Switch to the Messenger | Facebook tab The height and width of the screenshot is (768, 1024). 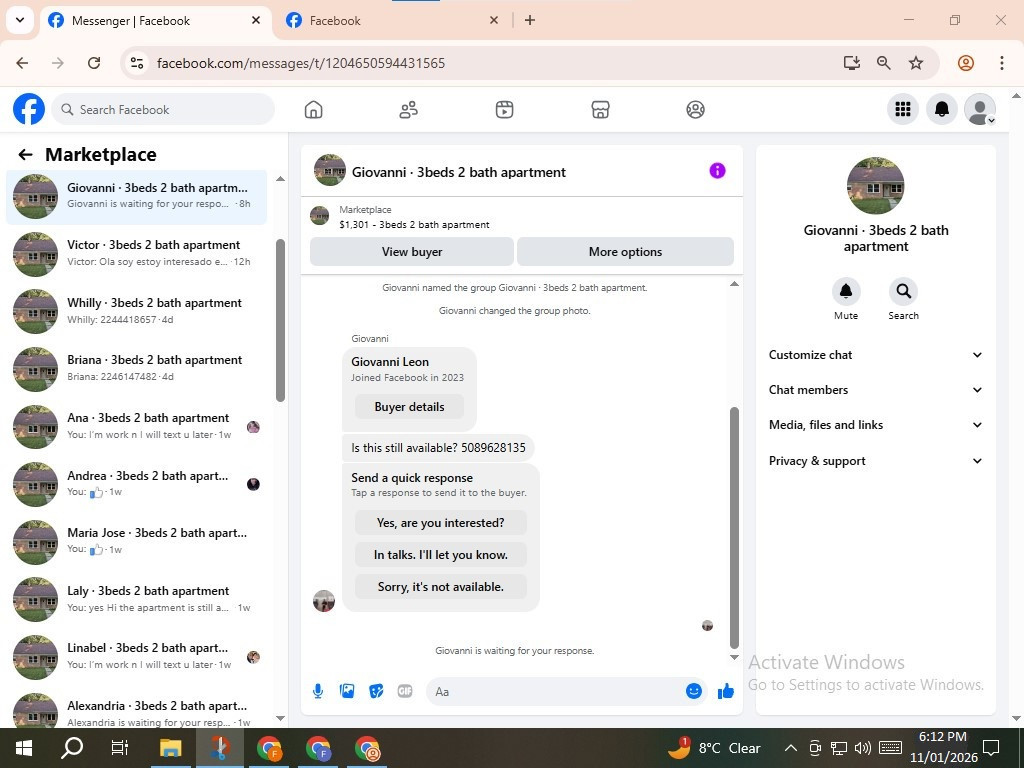click(x=156, y=21)
